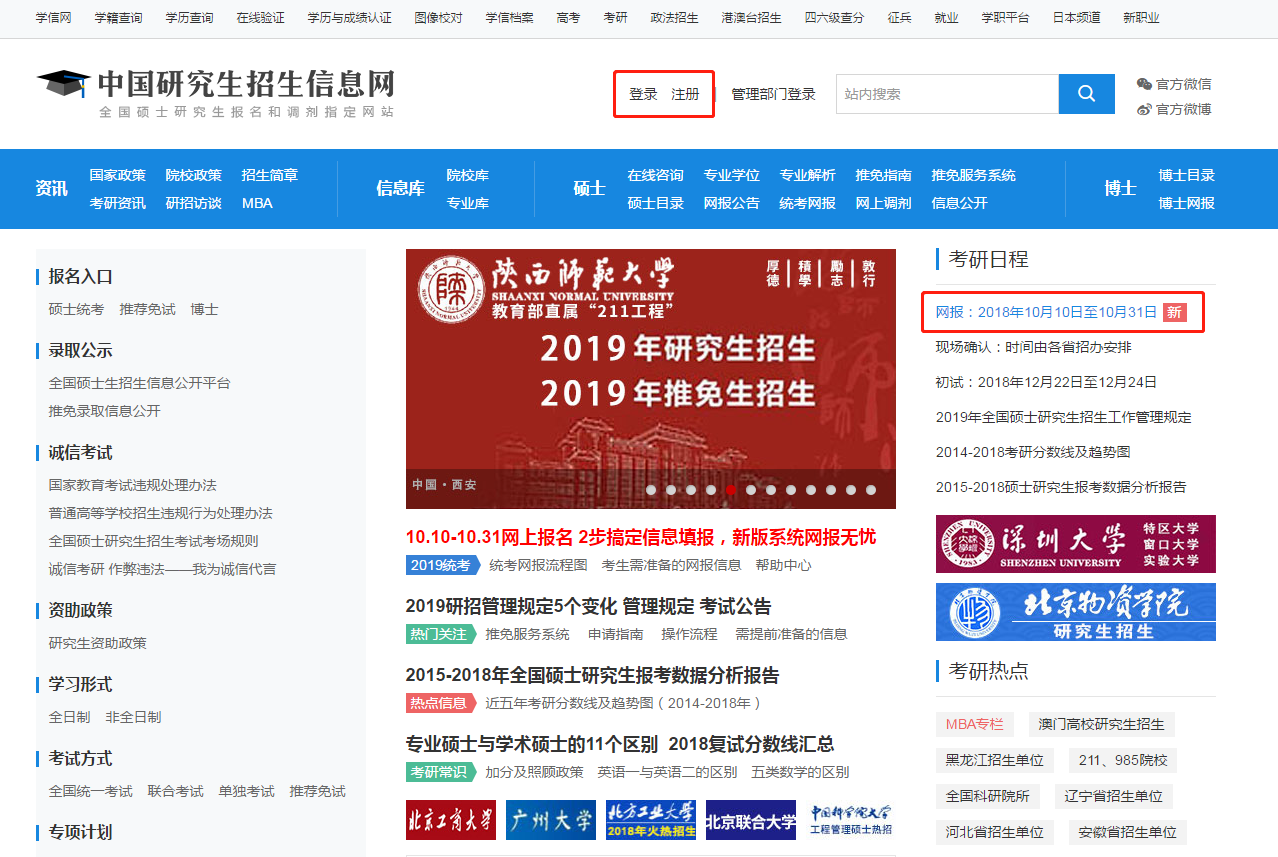
Task: Click the 2019统考 blue label tag
Action: coord(440,565)
